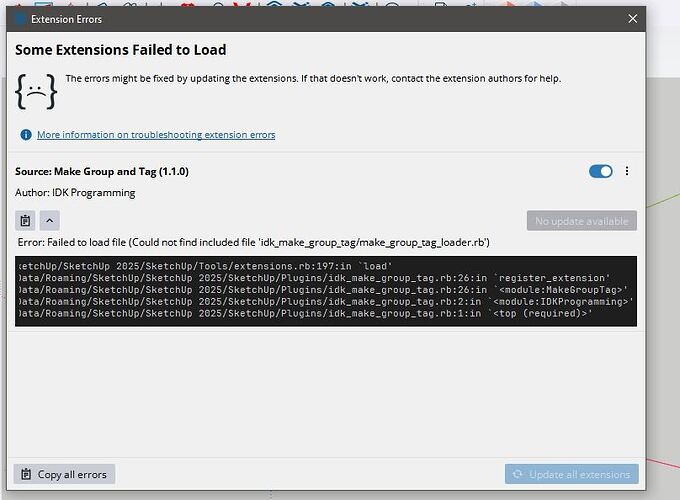The width and height of the screenshot is (680, 500).
Task: Click Copy all errors button
Action: point(64,474)
